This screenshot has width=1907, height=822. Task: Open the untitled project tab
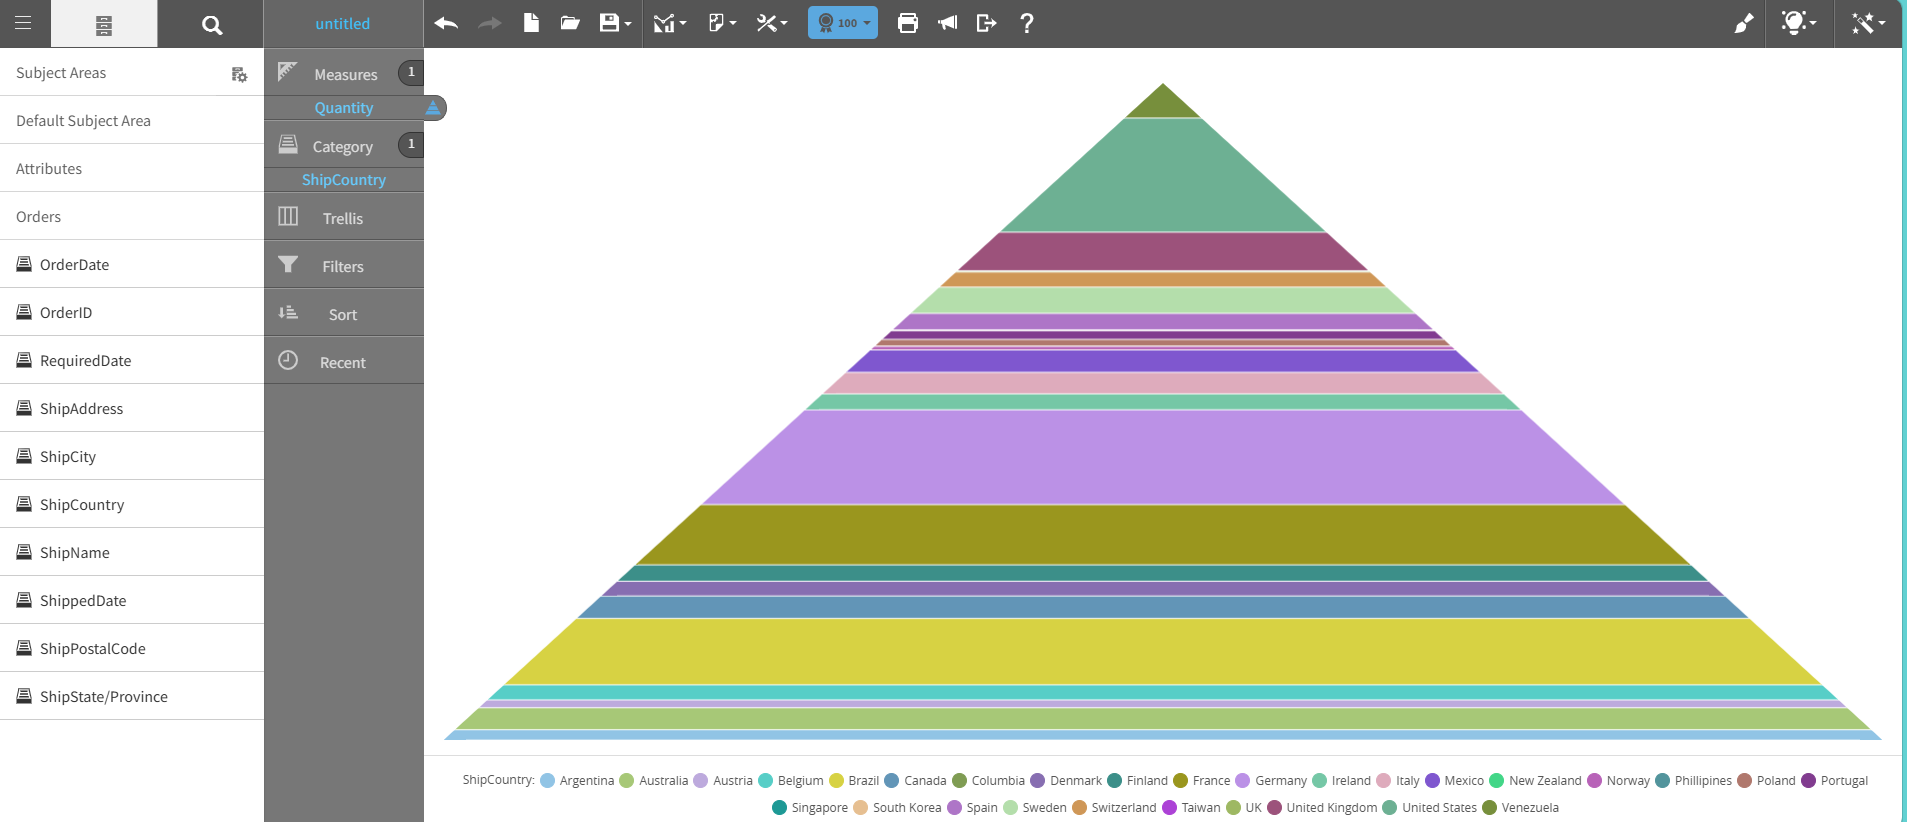tap(343, 24)
